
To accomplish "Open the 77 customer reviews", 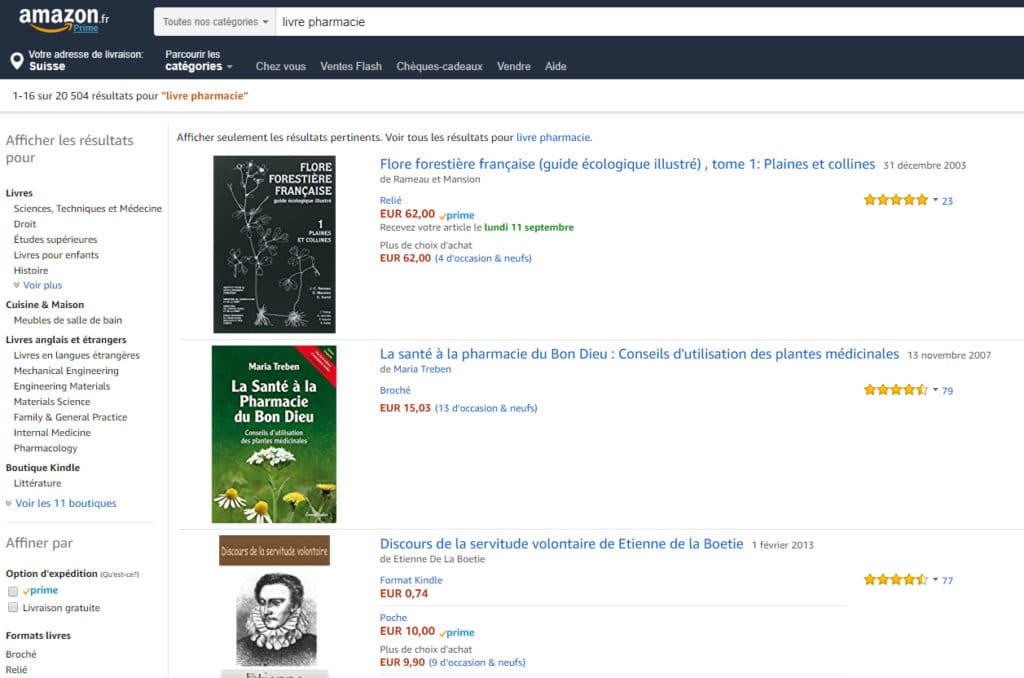I will 947,580.
